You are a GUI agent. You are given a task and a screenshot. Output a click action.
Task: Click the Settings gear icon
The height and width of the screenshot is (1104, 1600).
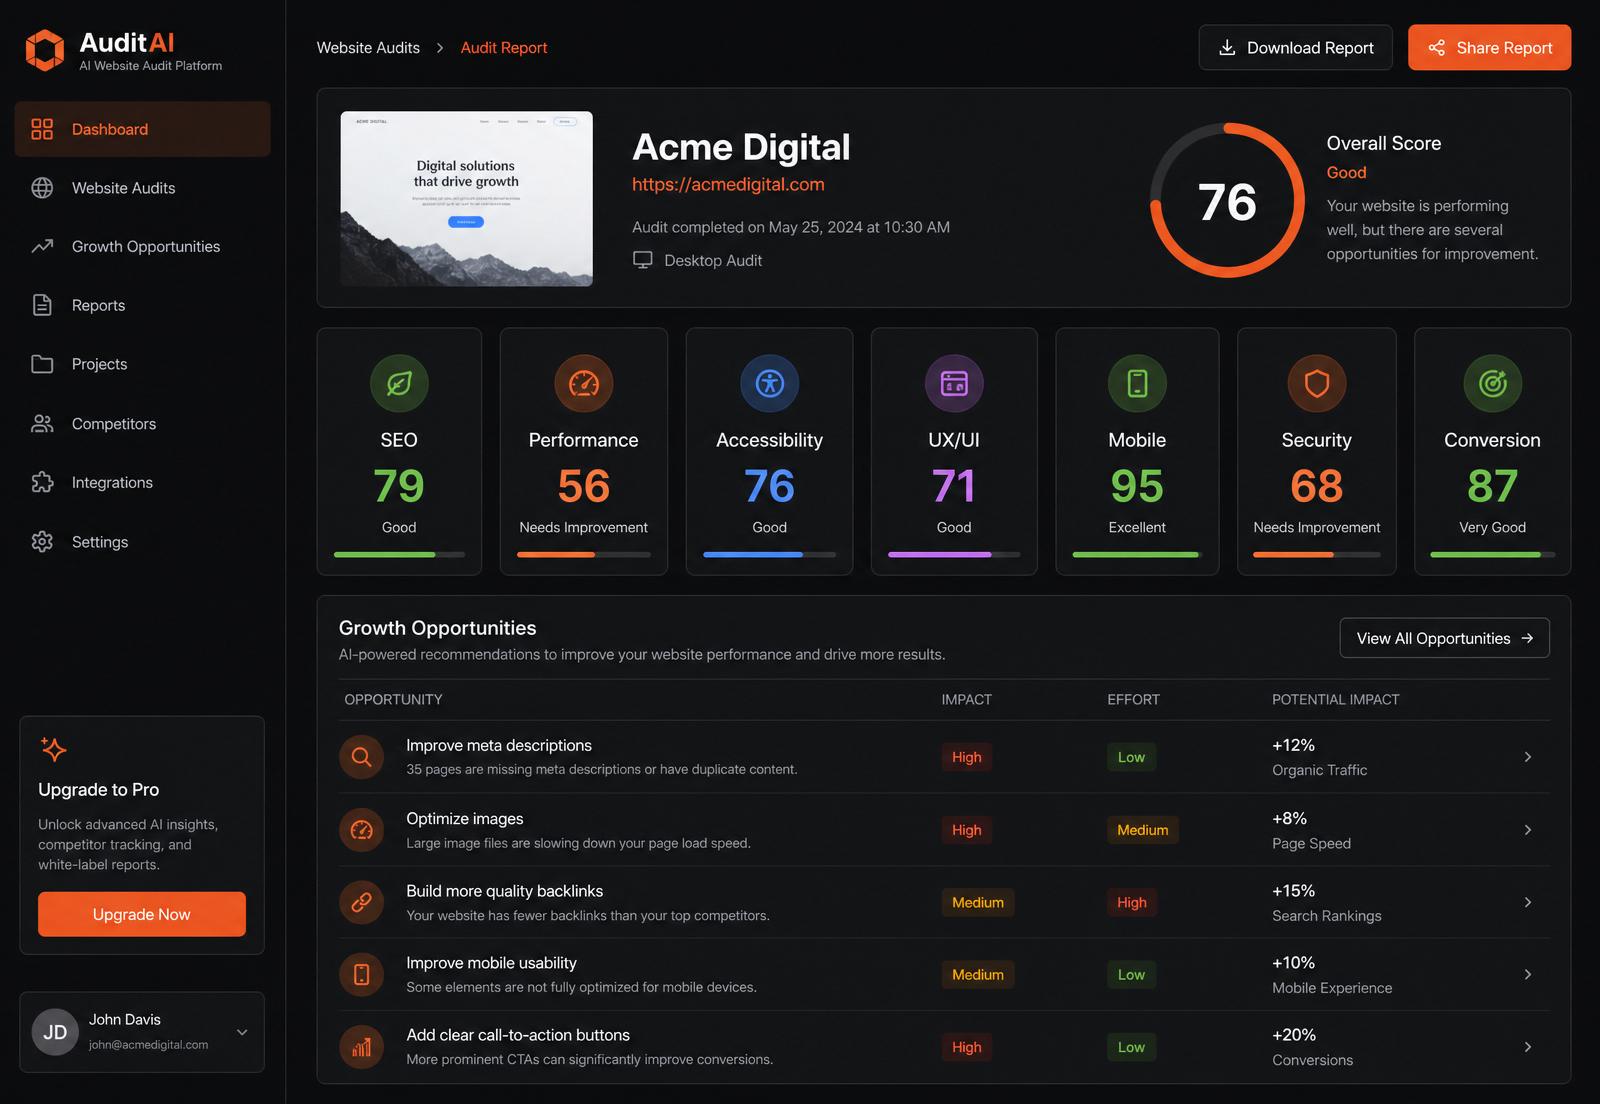[42, 541]
